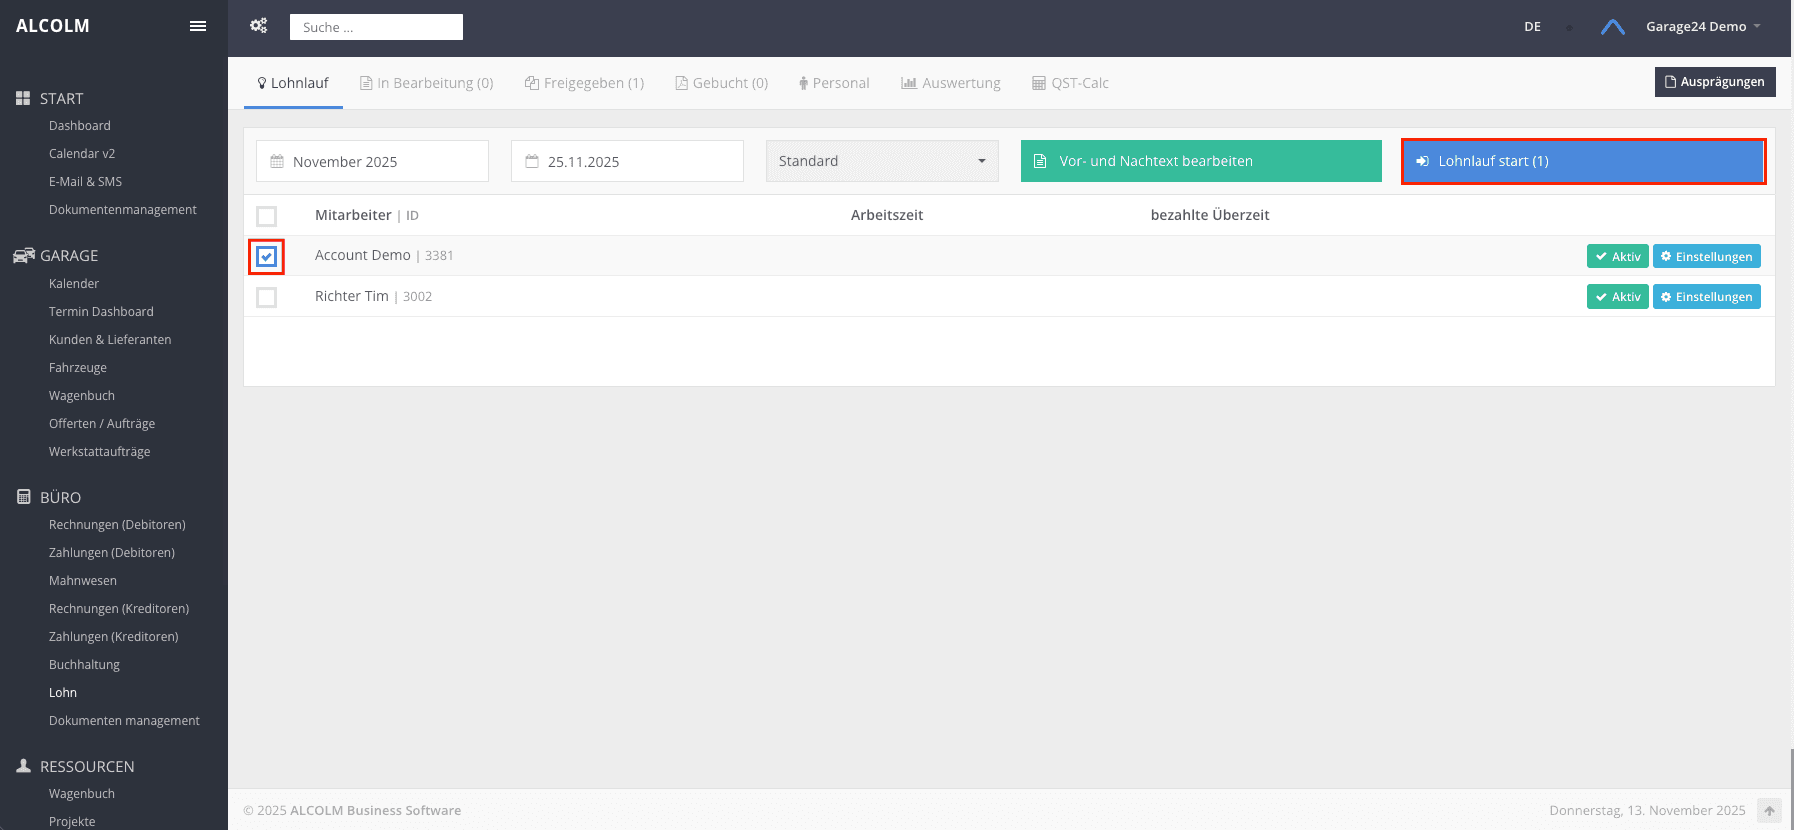
Task: Open Lohn in the sidebar
Action: click(x=63, y=693)
